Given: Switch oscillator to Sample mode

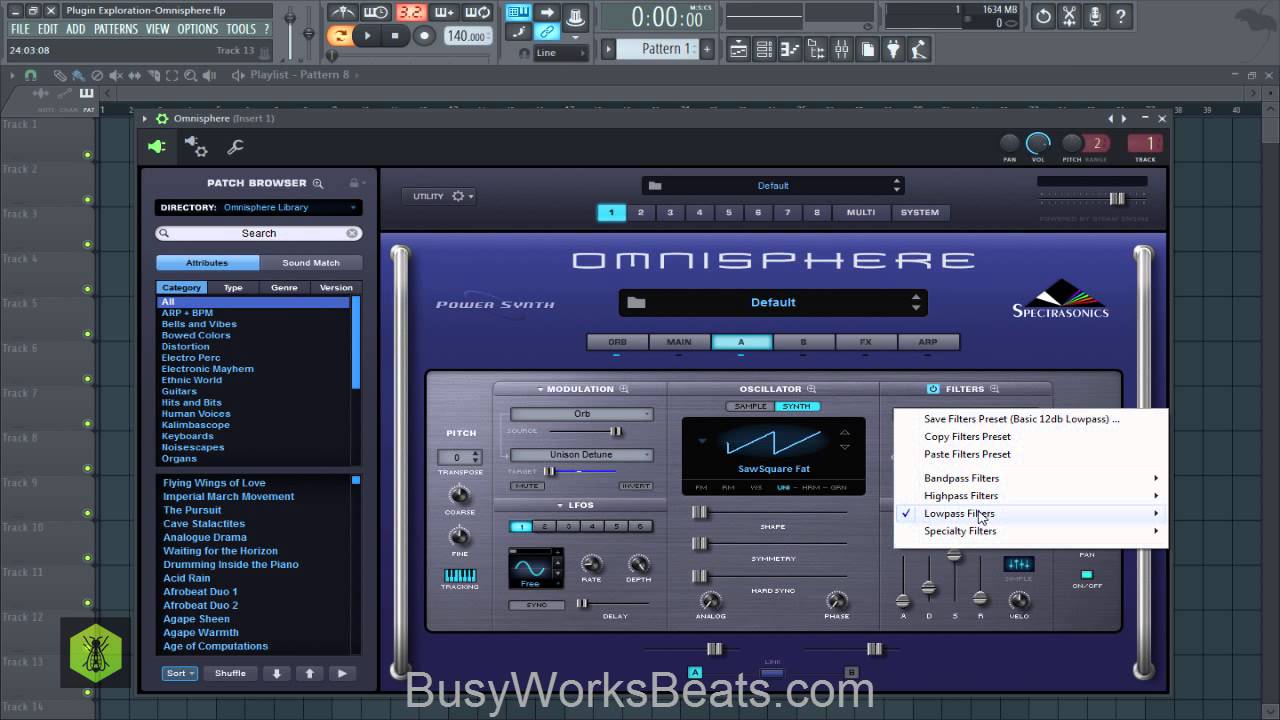Looking at the screenshot, I should (750, 406).
